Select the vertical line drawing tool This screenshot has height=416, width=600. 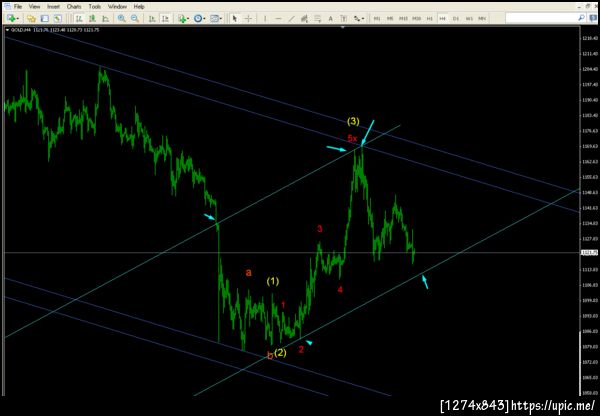tap(265, 18)
